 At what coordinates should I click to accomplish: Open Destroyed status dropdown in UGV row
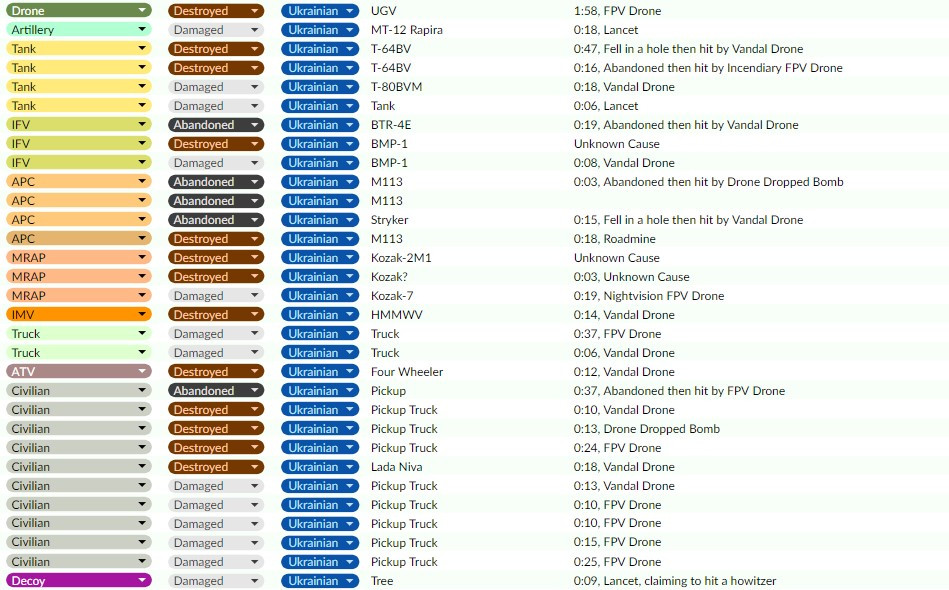(216, 10)
